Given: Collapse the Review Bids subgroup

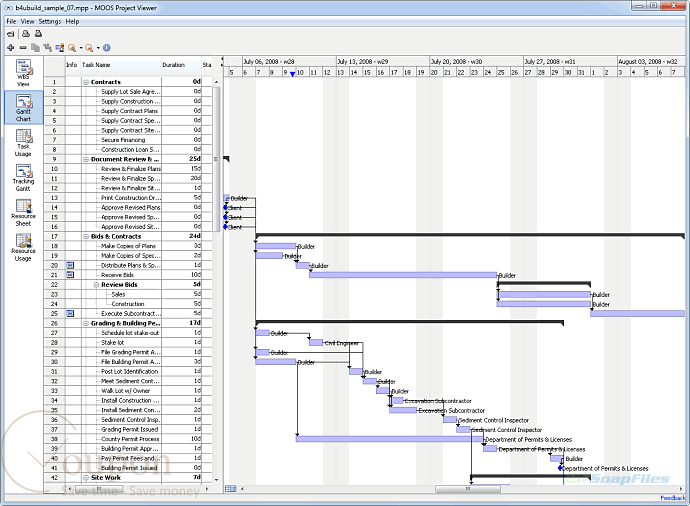Looking at the screenshot, I should tap(96, 285).
